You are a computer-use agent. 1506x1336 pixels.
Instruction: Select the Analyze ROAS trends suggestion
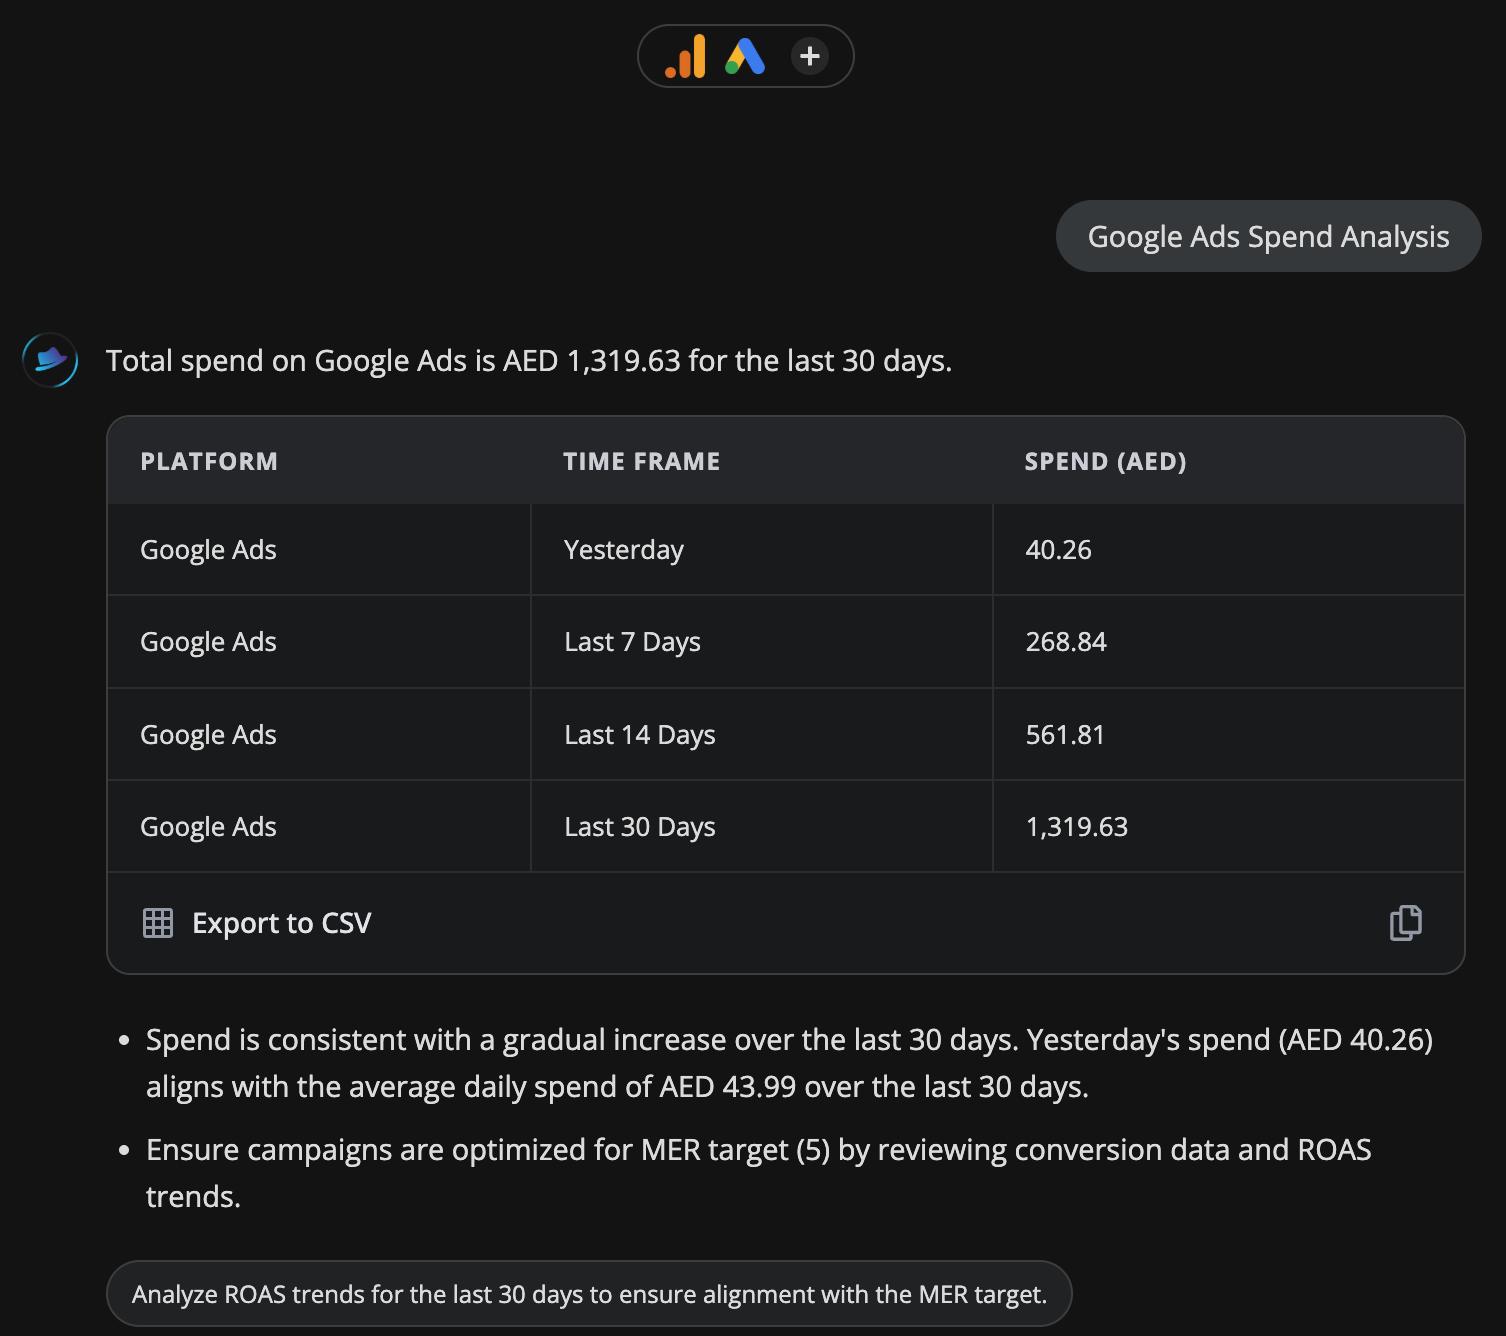click(589, 1294)
